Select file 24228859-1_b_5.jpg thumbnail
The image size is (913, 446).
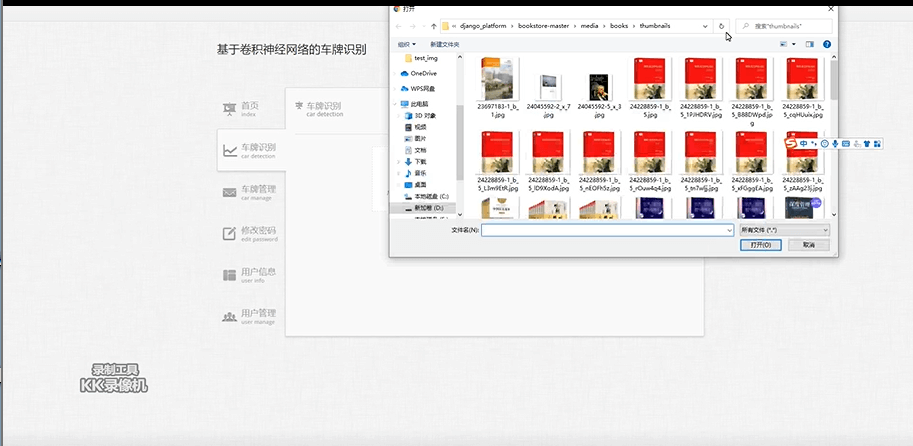650,79
